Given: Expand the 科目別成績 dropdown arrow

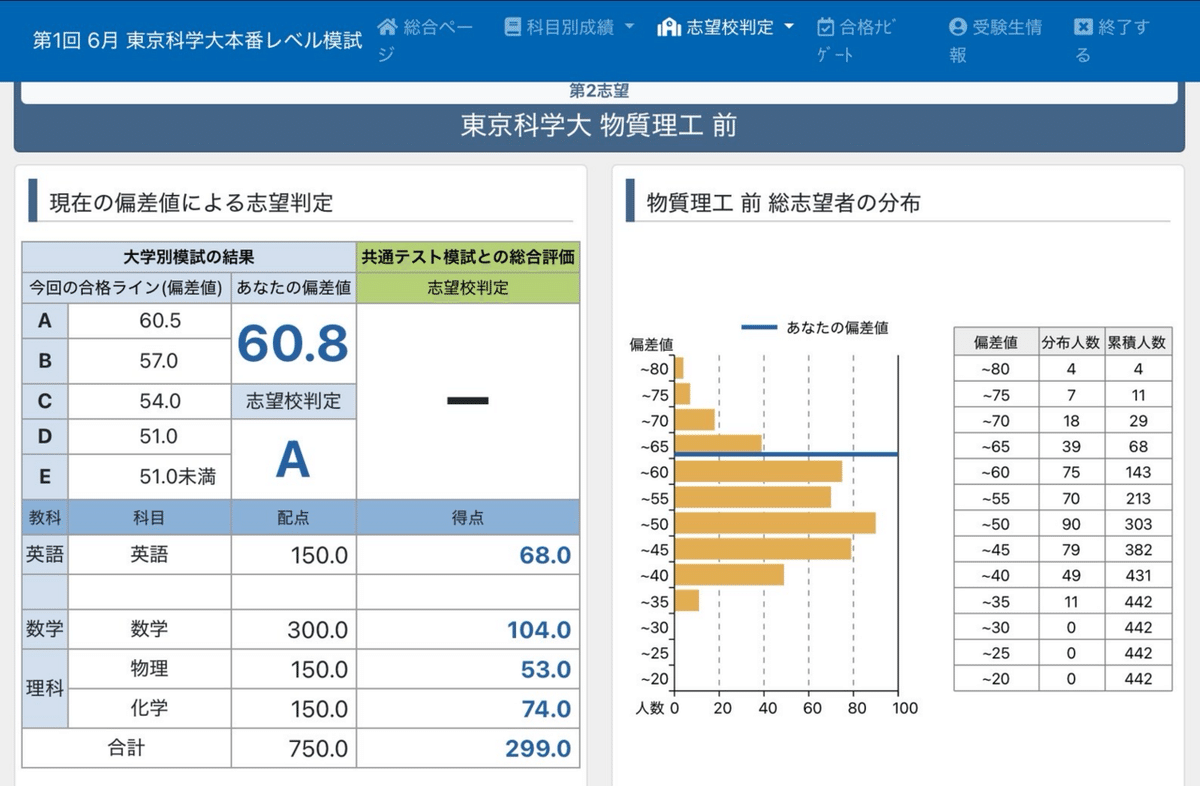Looking at the screenshot, I should click(629, 27).
